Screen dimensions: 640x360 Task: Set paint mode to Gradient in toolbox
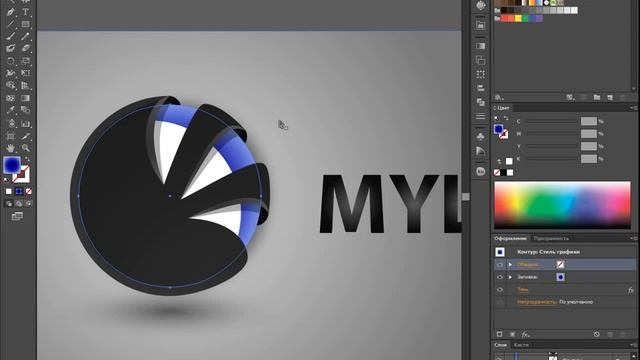[19, 191]
